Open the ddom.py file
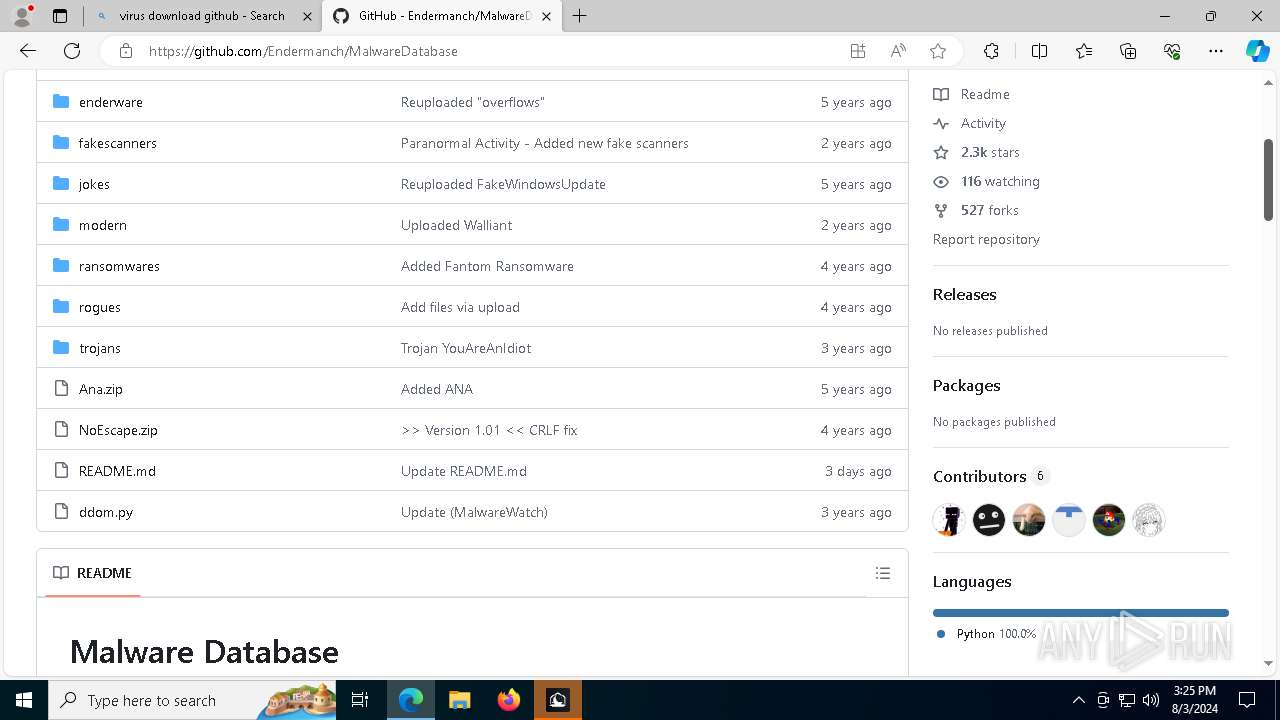This screenshot has height=720, width=1280. [105, 512]
